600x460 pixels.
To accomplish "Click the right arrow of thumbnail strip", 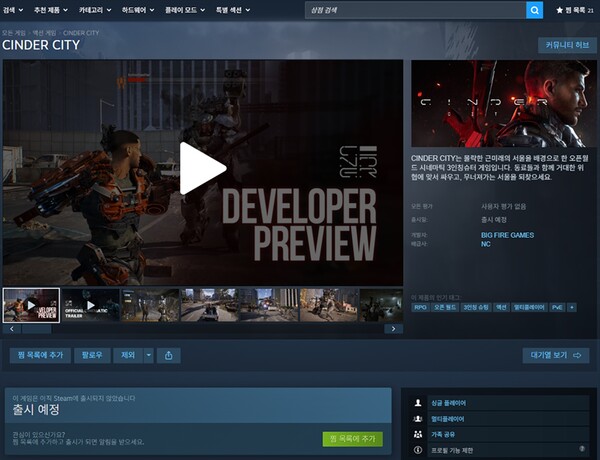I will click(x=393, y=329).
